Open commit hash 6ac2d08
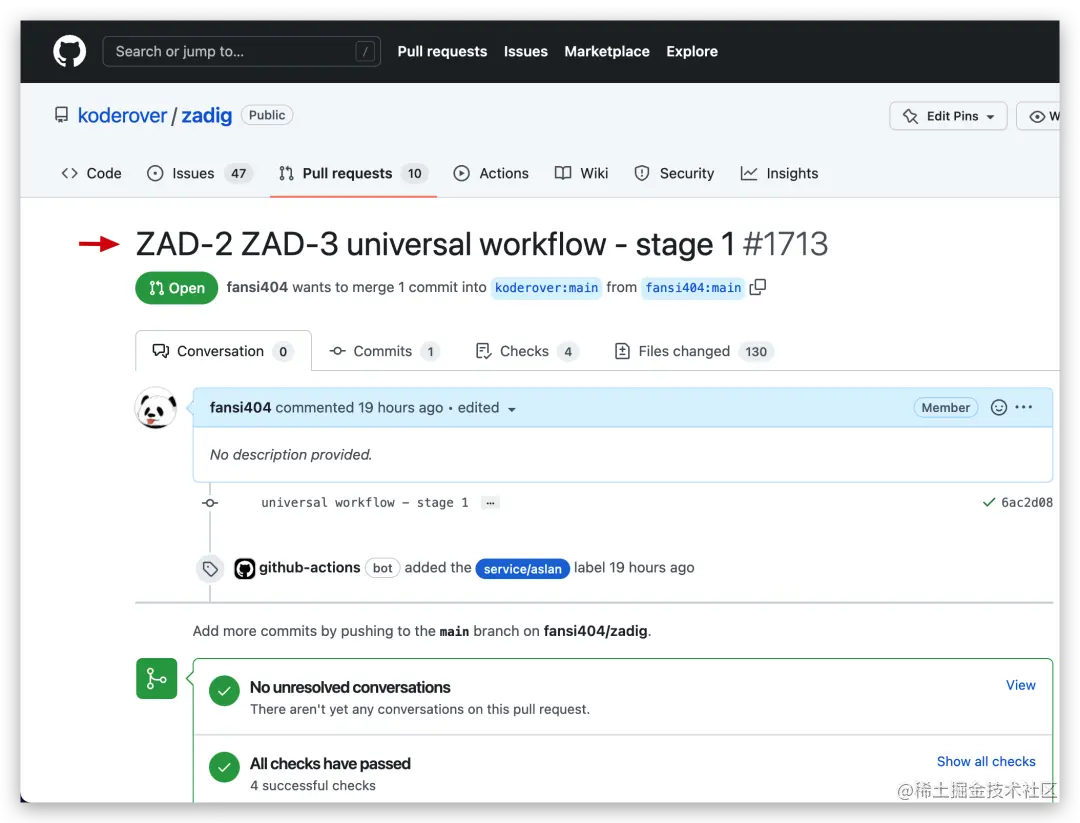 point(1026,503)
